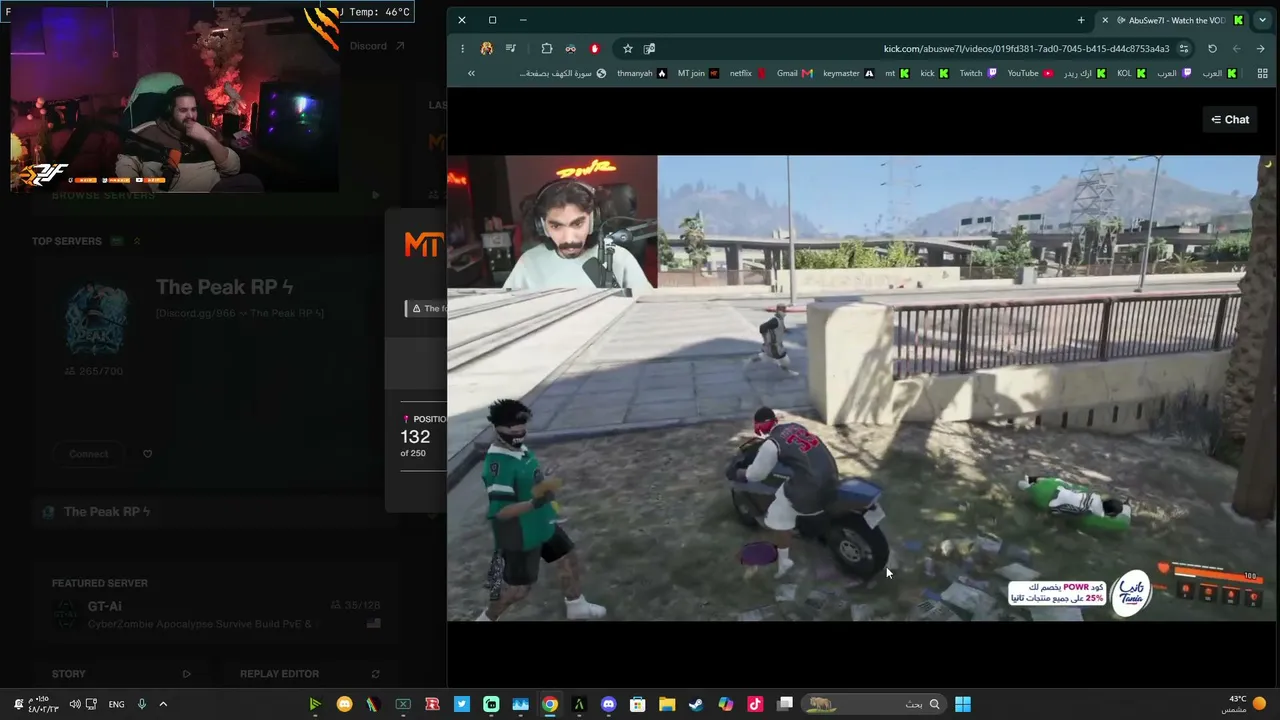The height and width of the screenshot is (720, 1280).
Task: Open the Extensions puzzle menu
Action: [546, 48]
